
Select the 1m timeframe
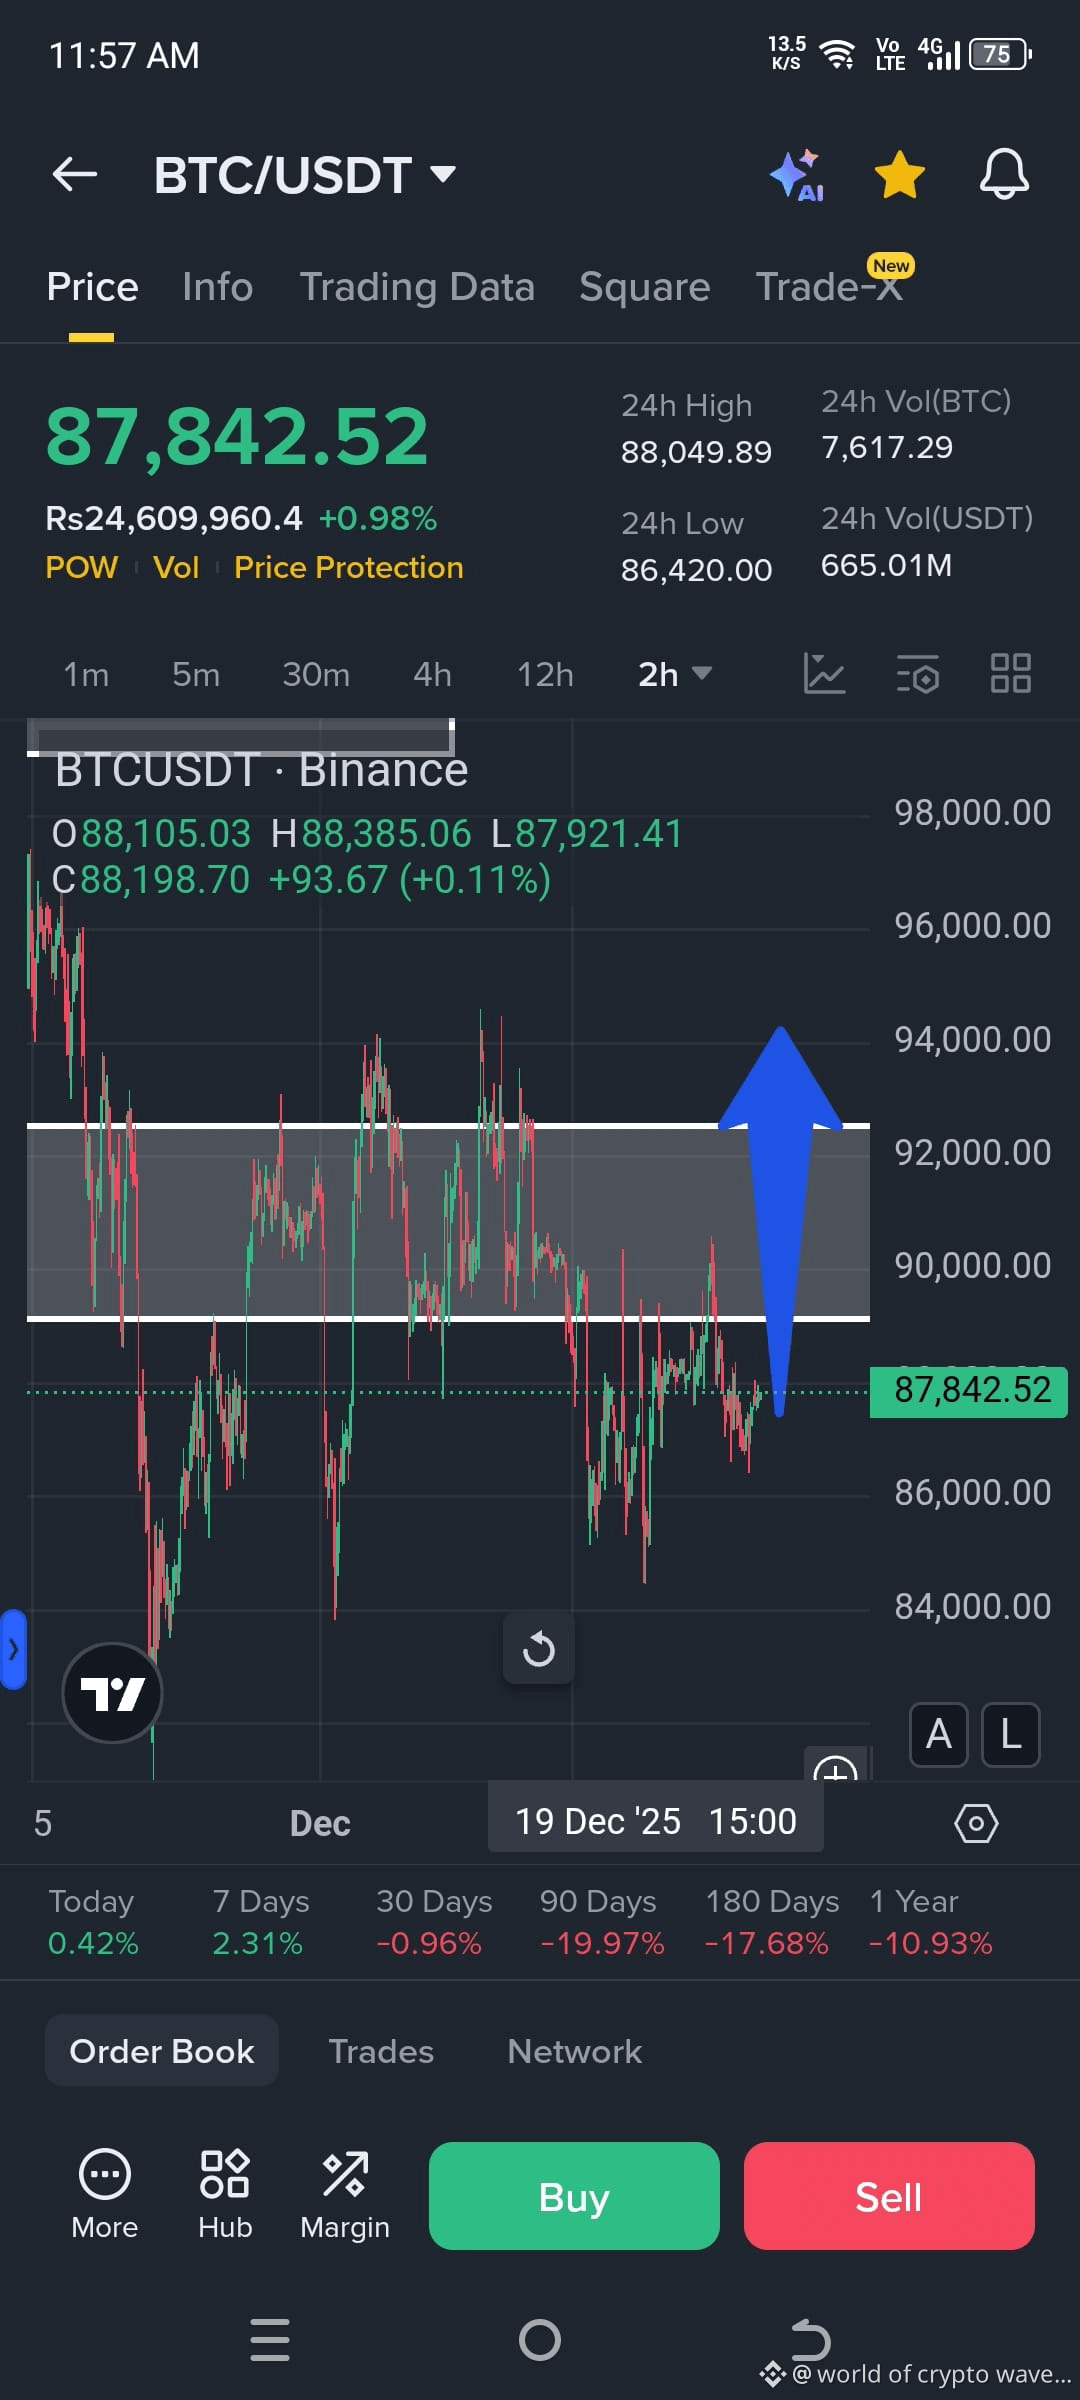click(x=86, y=675)
